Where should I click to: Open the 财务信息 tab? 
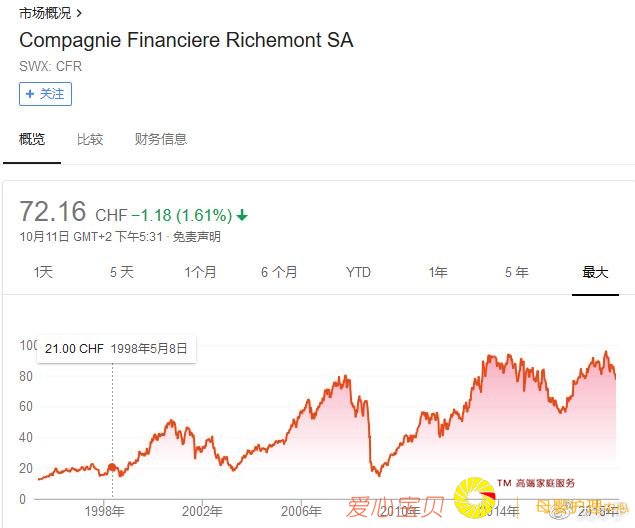[161, 139]
